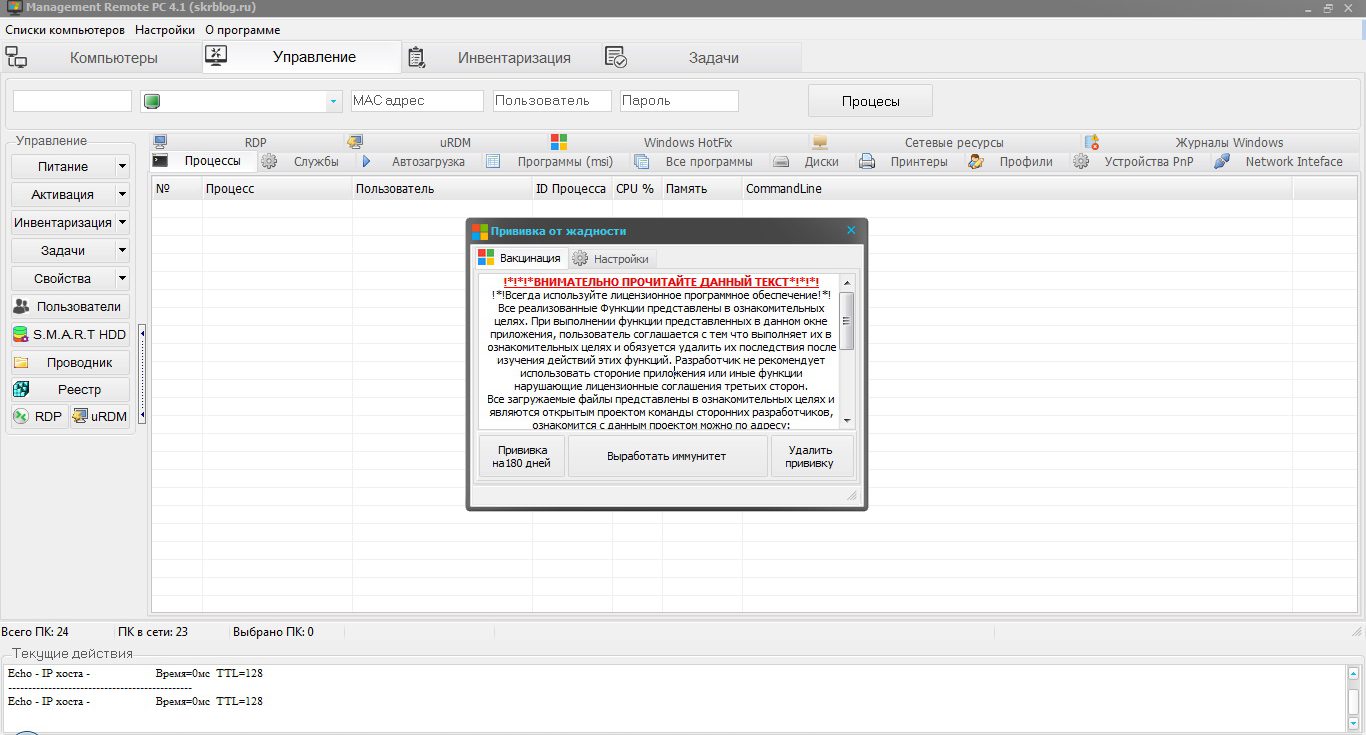The height and width of the screenshot is (735, 1366).
Task: Click the Текущие действия log scrollbar
Action: (x=1354, y=699)
